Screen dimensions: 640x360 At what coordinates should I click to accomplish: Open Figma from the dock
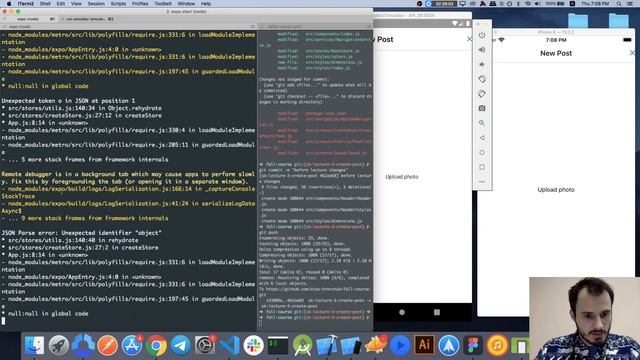click(x=473, y=345)
